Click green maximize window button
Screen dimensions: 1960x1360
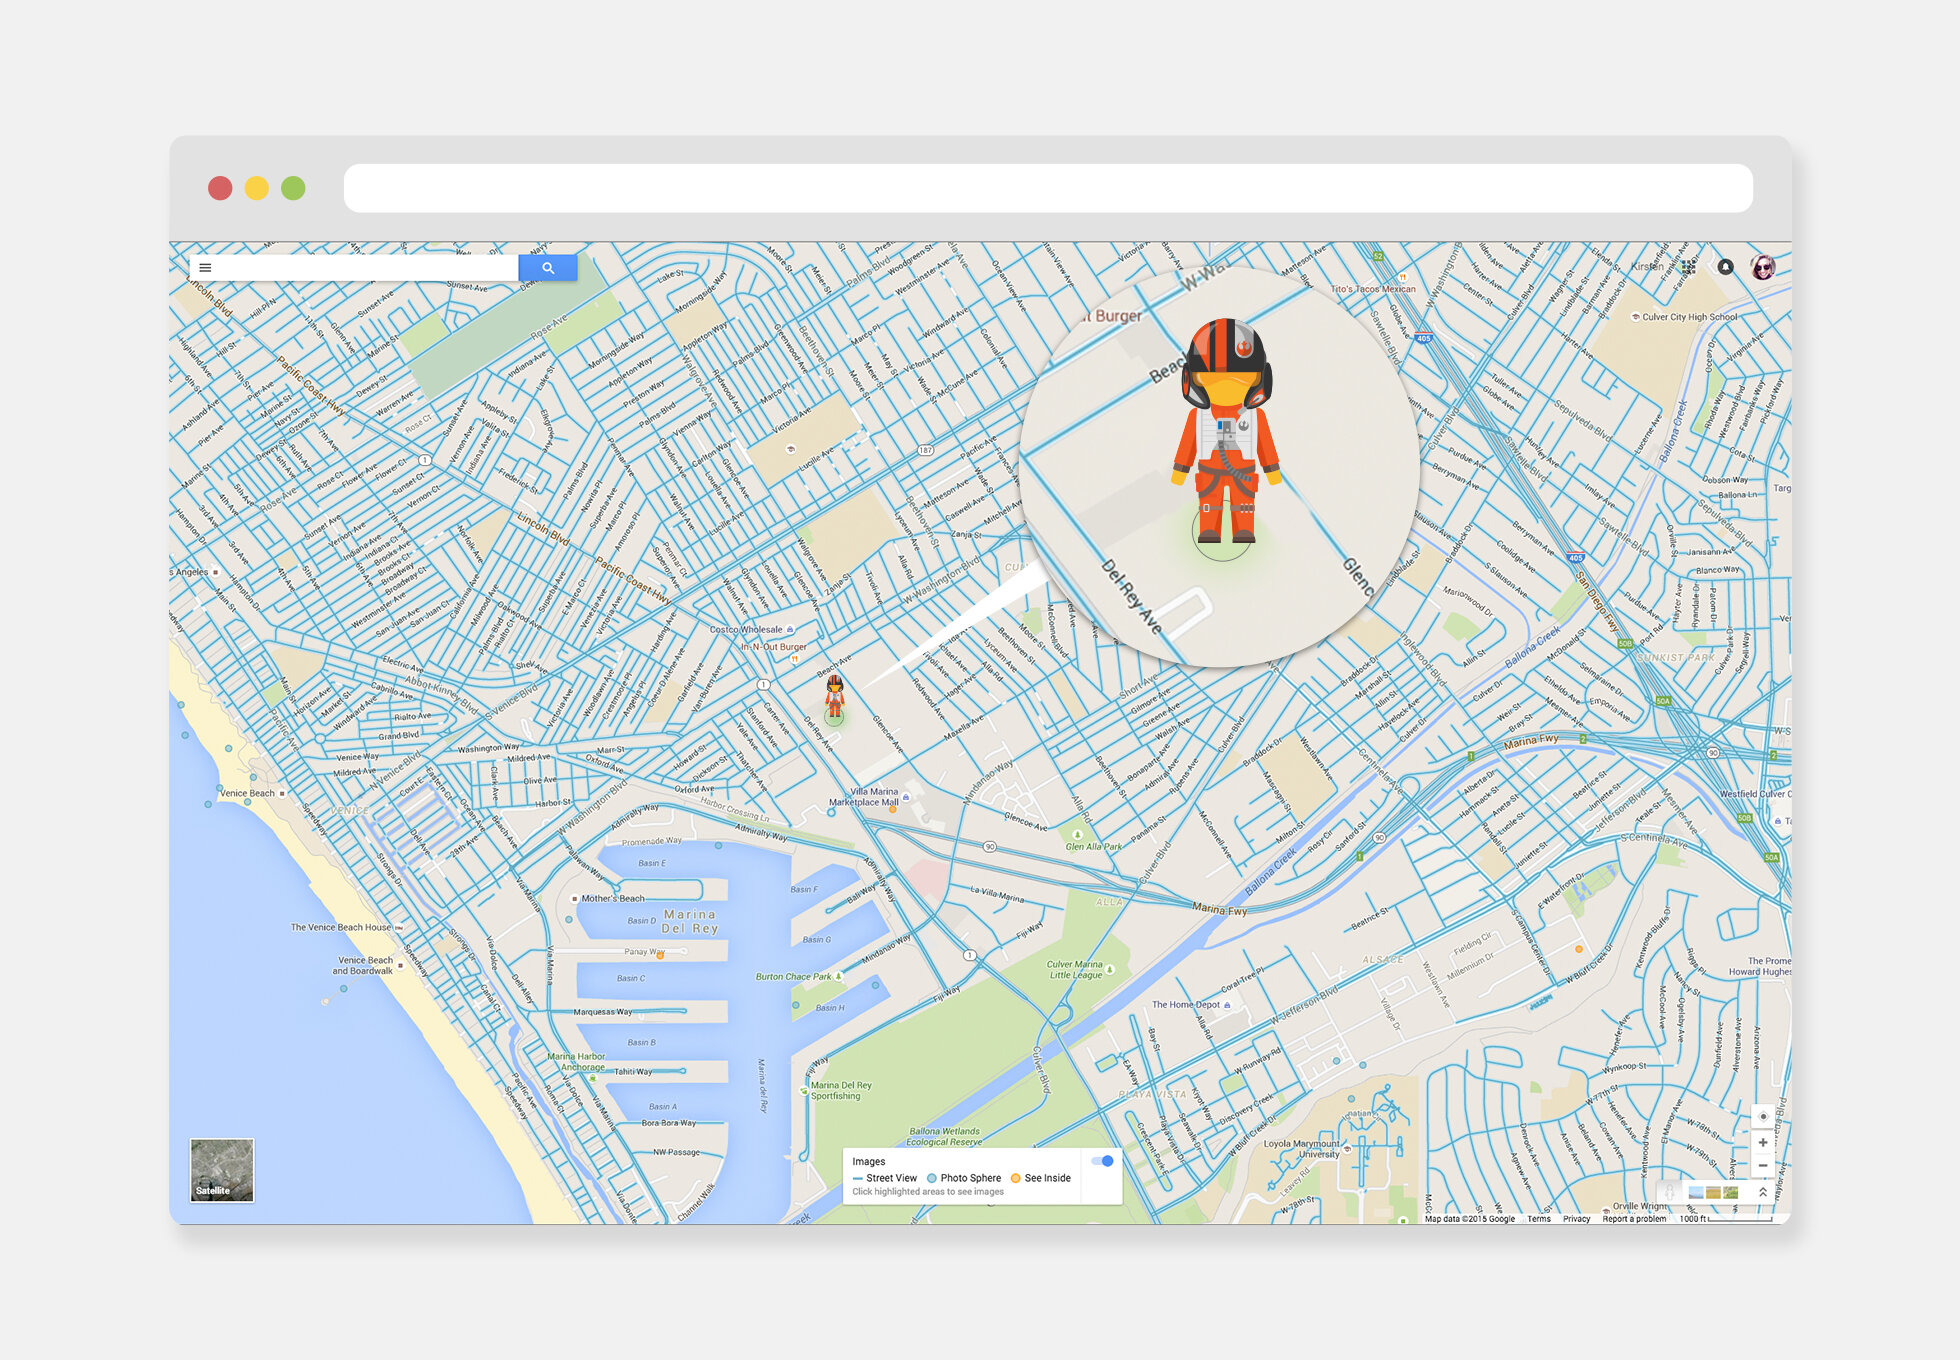(x=293, y=188)
